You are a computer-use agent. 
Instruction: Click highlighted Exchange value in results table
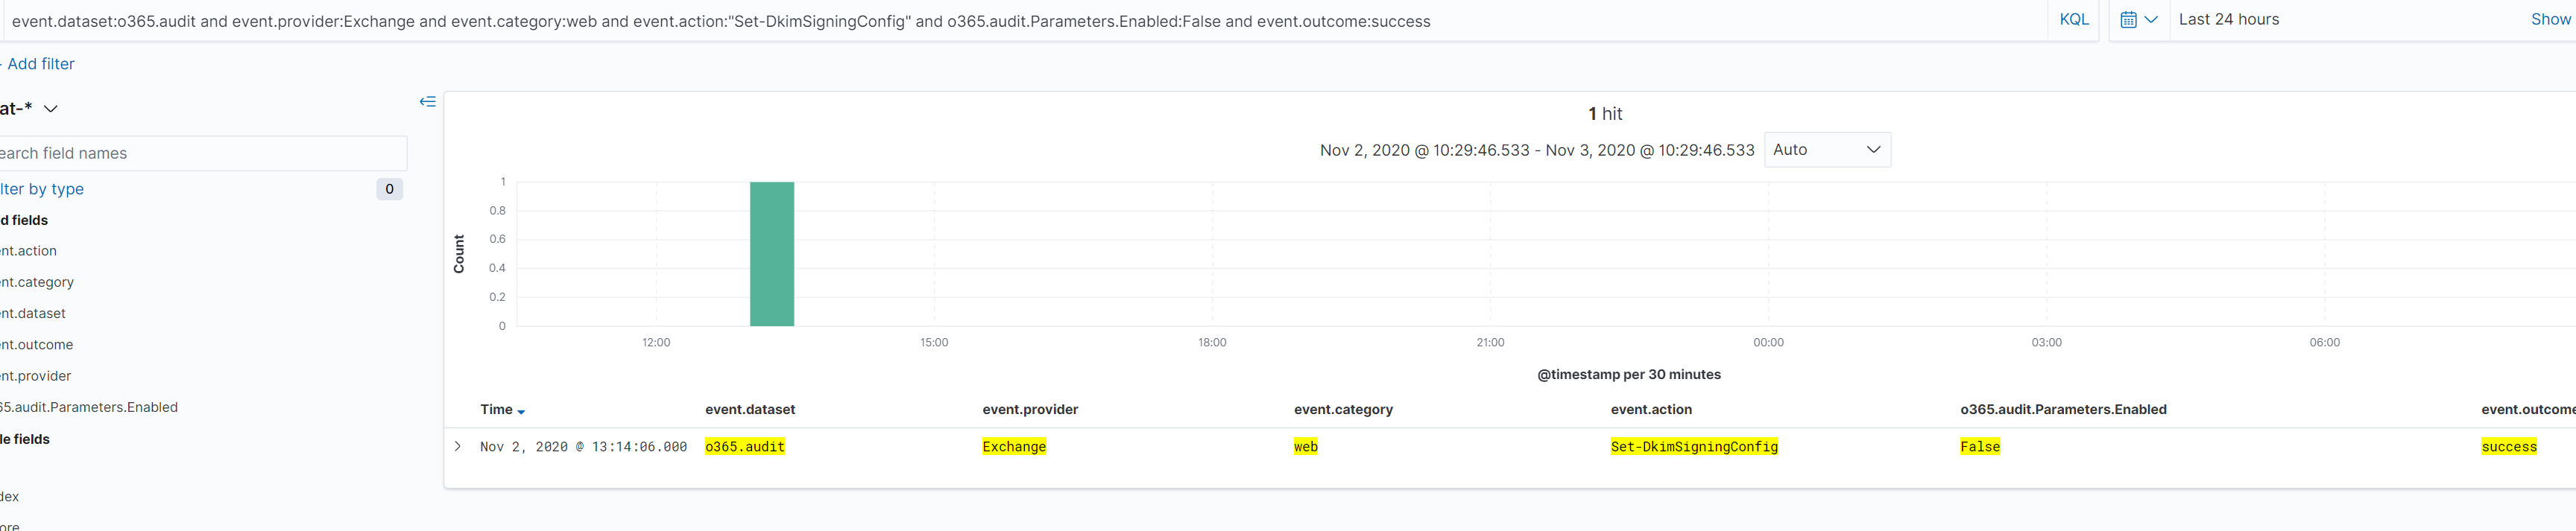[1013, 446]
